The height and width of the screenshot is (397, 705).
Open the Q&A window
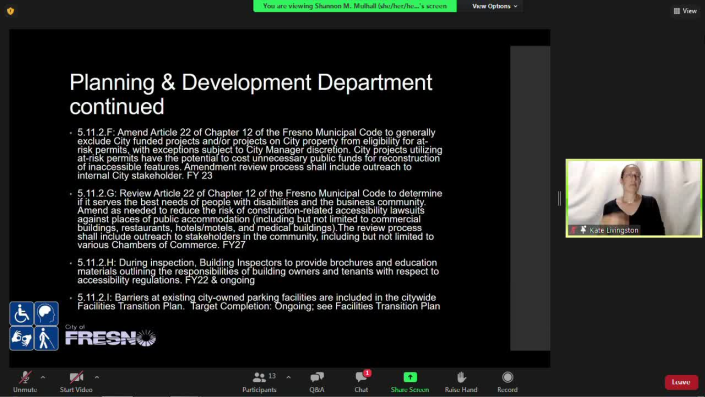317,382
